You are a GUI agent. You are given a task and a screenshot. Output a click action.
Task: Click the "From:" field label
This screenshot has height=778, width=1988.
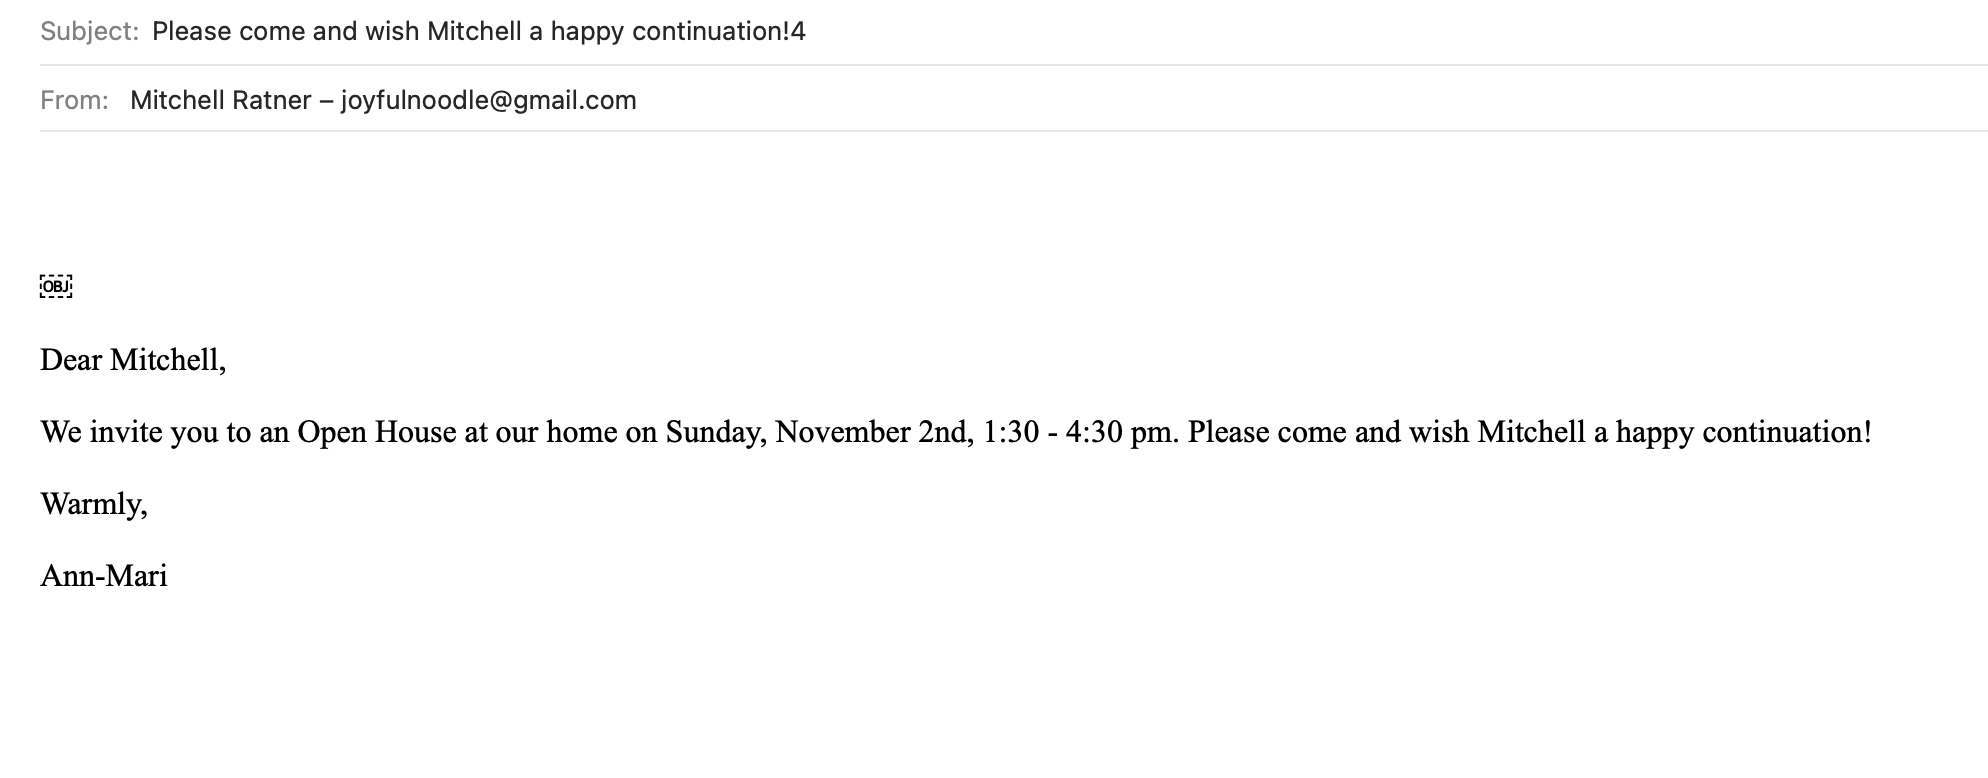coord(74,101)
